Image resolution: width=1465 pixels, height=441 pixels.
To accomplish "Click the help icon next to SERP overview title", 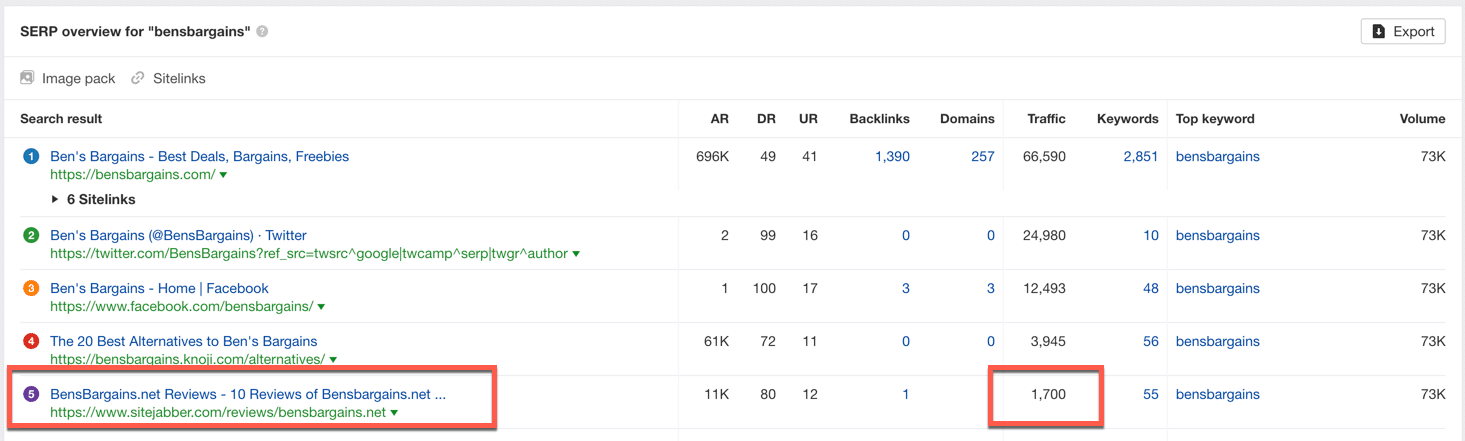I will click(262, 32).
